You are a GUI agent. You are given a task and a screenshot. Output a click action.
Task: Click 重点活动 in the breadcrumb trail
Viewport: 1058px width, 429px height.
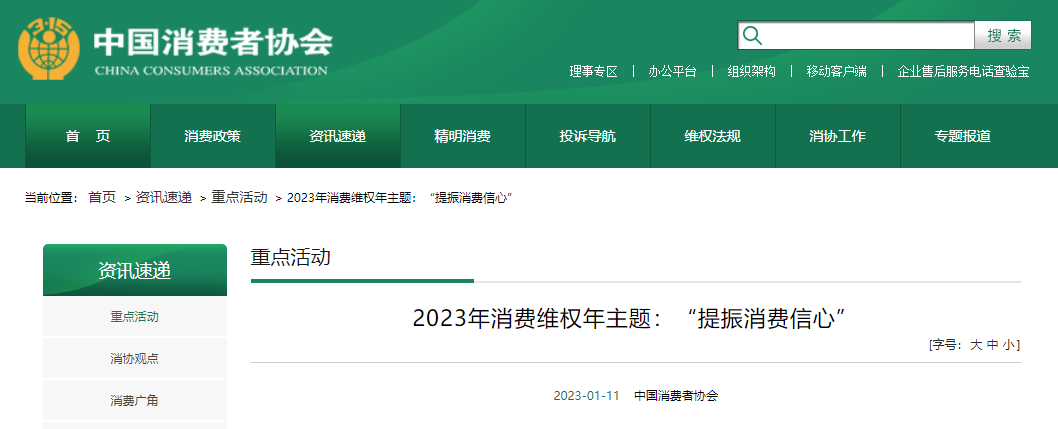(239, 198)
